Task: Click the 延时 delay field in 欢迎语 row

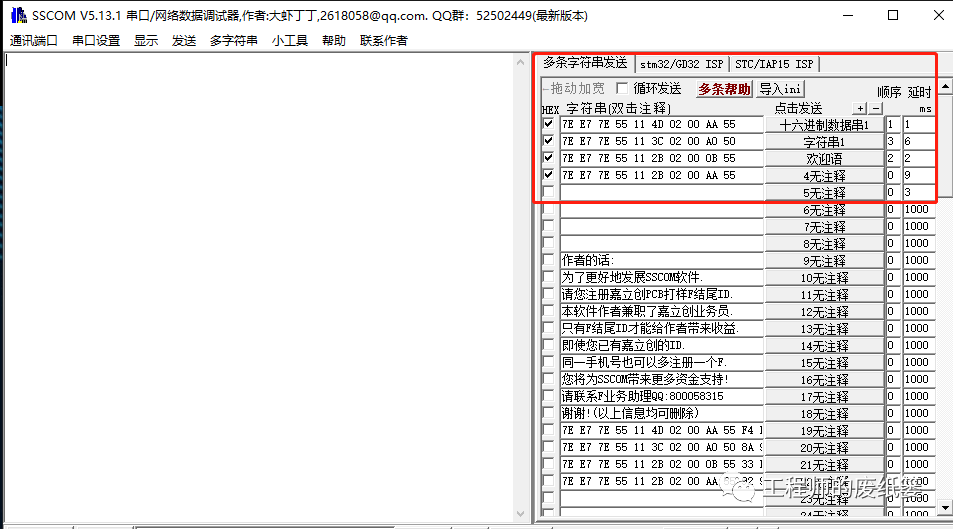Action: pyautogui.click(x=918, y=158)
